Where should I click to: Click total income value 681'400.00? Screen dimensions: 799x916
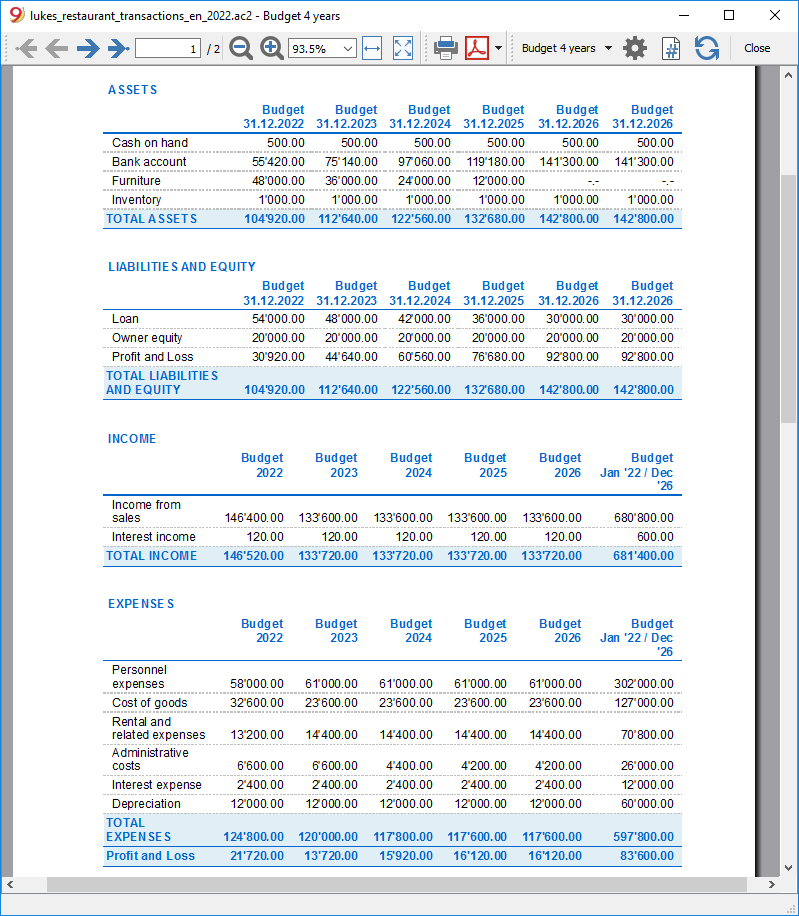tap(643, 556)
